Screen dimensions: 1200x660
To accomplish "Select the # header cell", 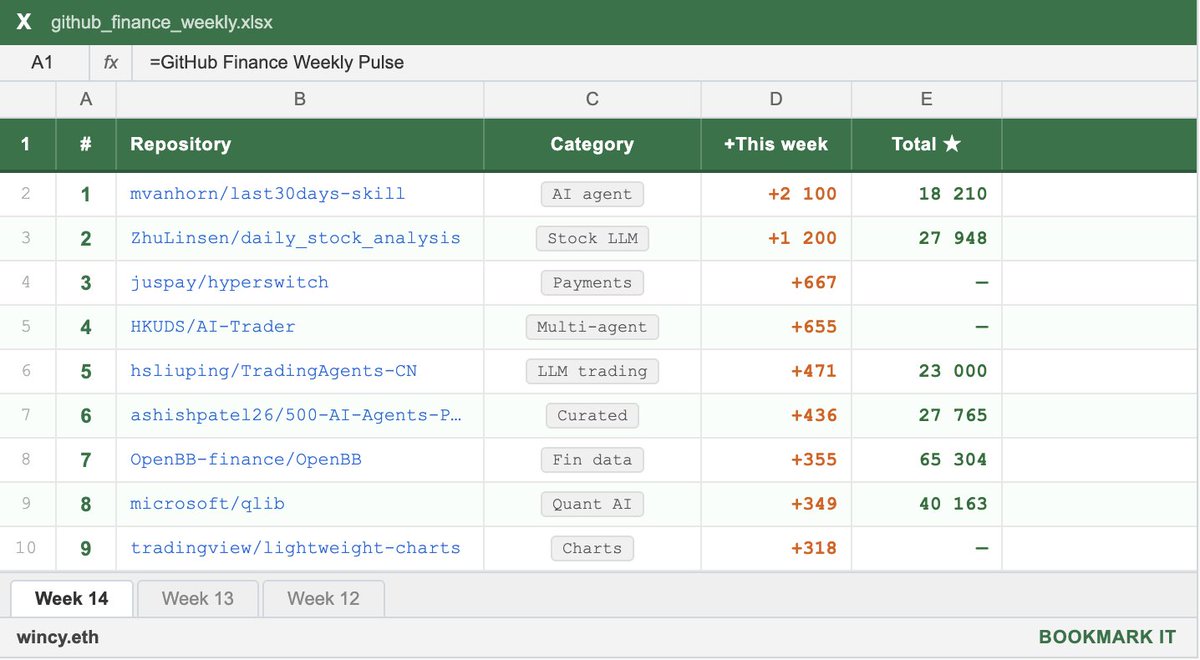I will [x=86, y=144].
